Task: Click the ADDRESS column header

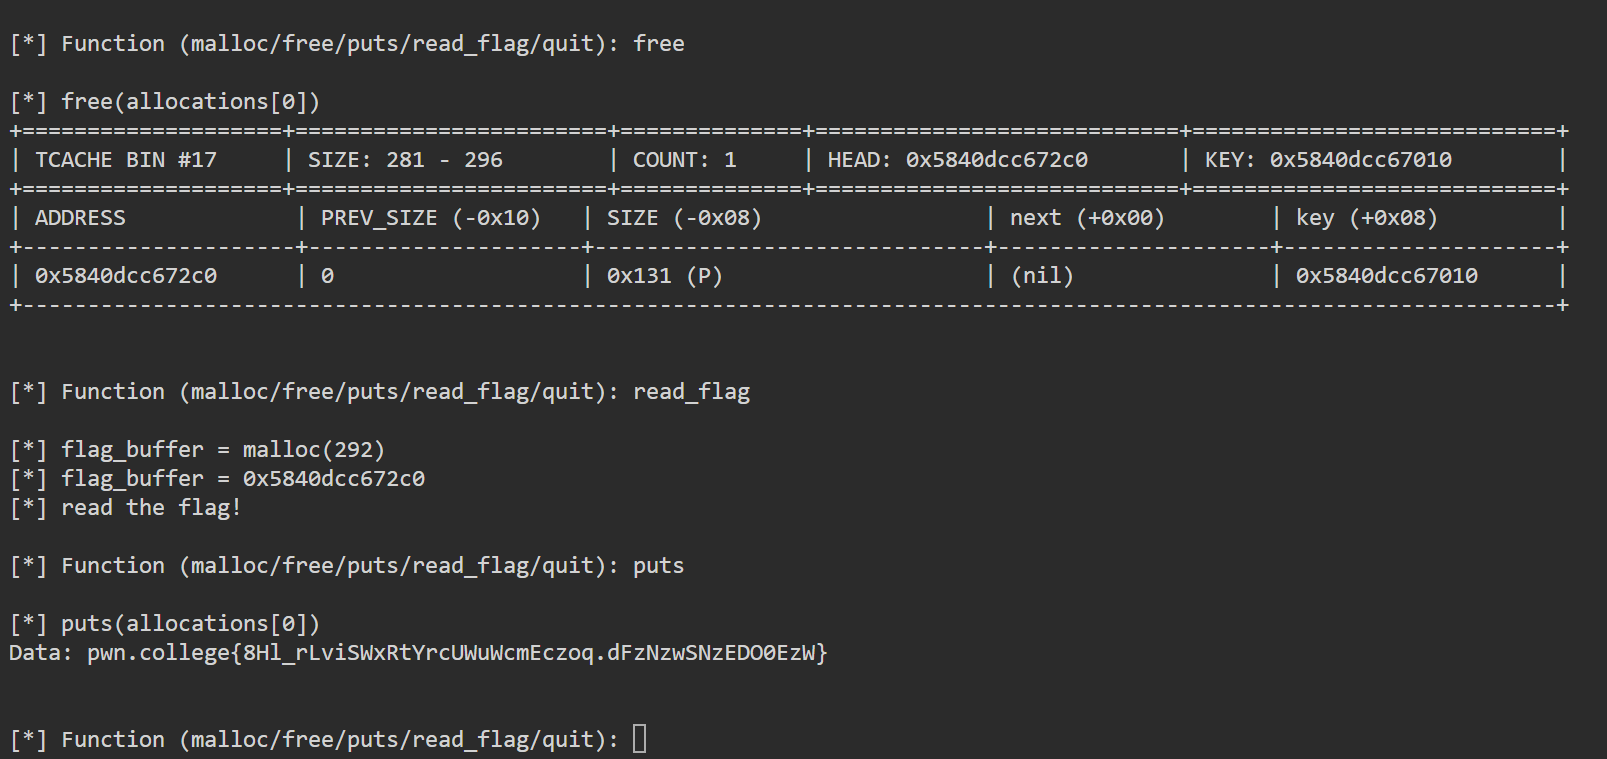Action: (80, 218)
